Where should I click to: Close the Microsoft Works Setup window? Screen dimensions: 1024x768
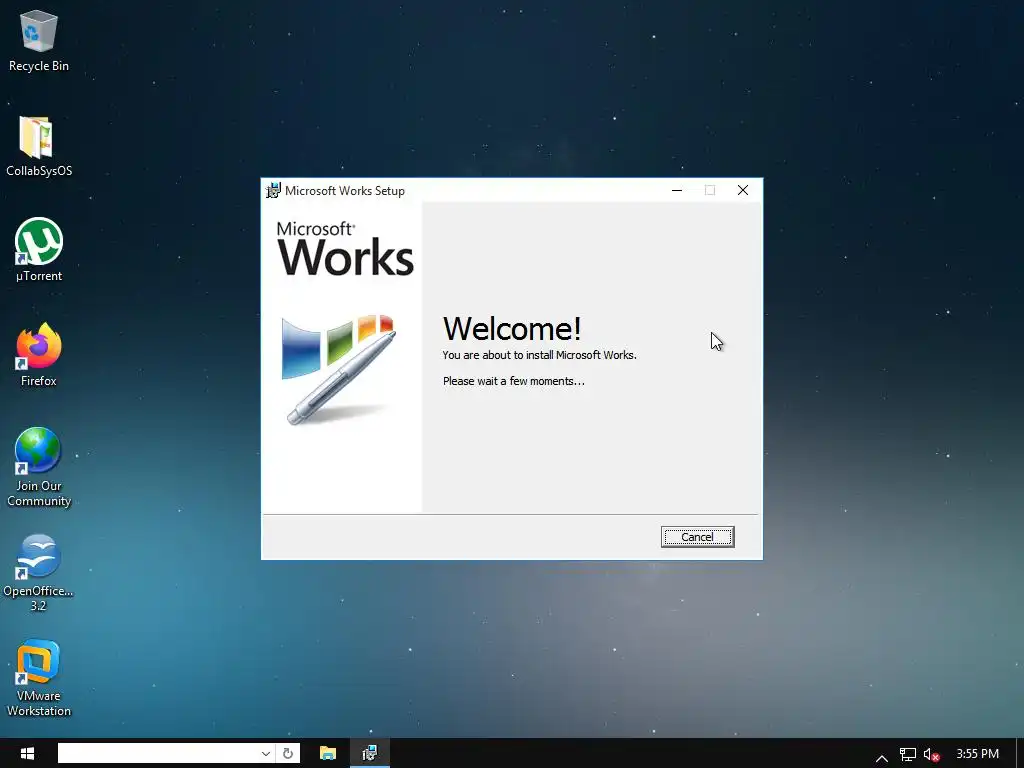(x=743, y=190)
